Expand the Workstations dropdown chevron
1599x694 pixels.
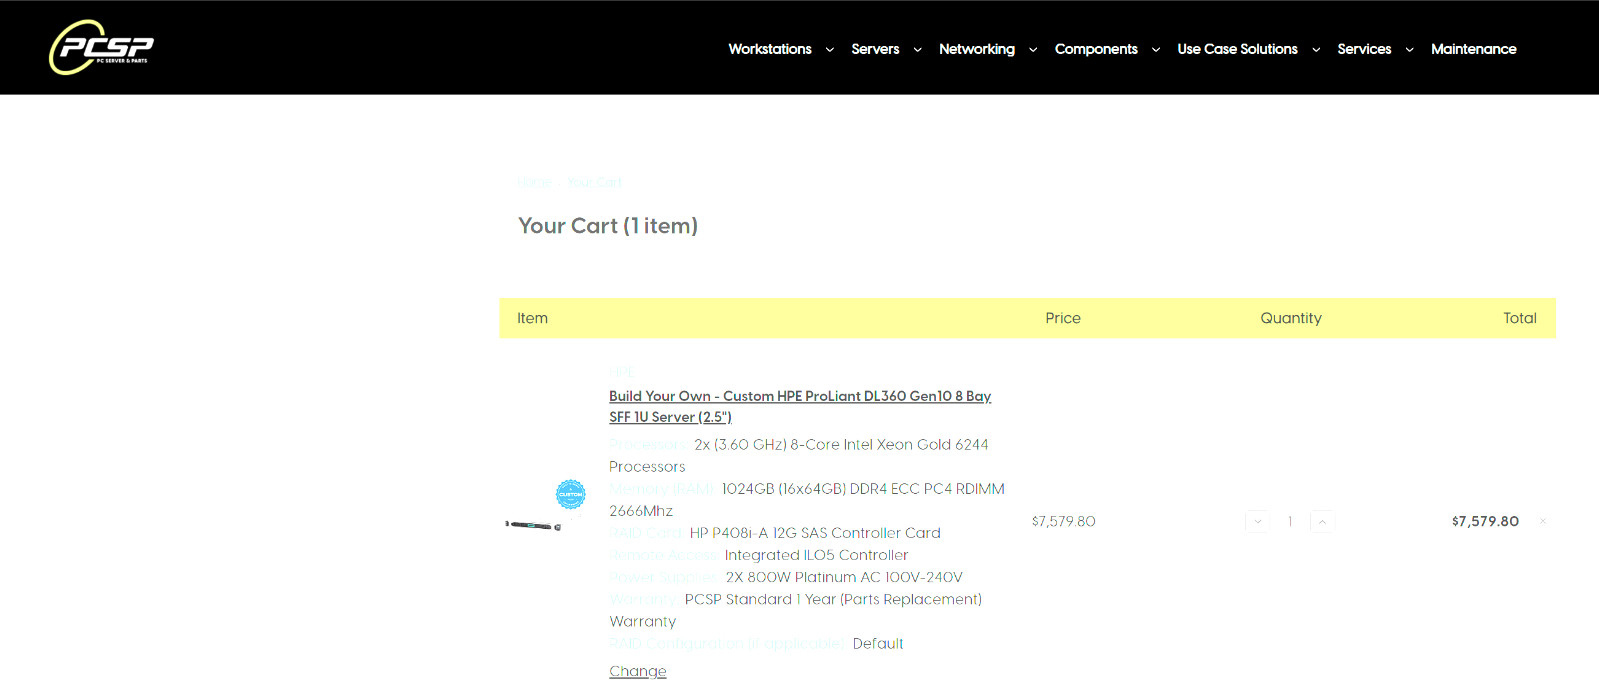tap(830, 49)
